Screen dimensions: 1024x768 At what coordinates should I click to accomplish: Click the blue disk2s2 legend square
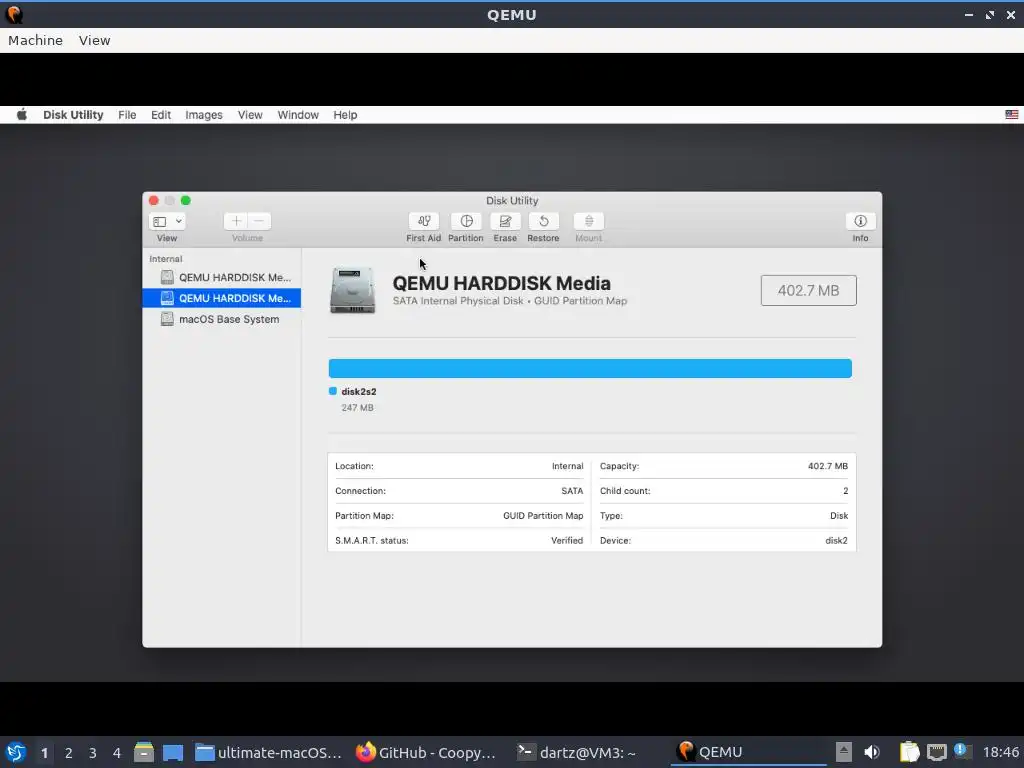pyautogui.click(x=332, y=391)
